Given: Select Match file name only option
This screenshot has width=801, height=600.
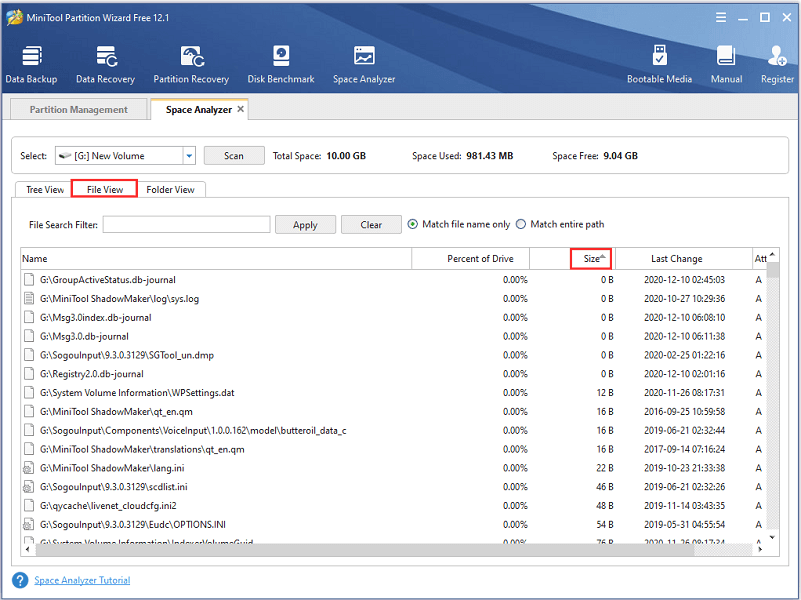Looking at the screenshot, I should [413, 225].
